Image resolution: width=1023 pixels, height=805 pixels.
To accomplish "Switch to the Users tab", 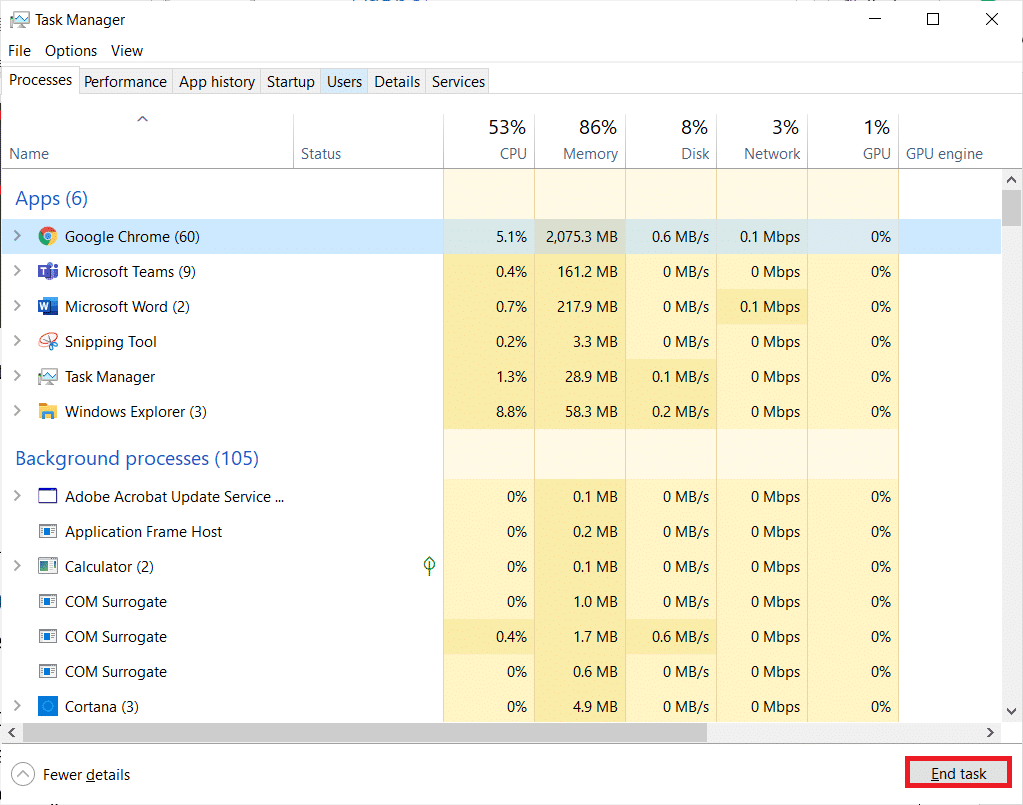I will [344, 82].
